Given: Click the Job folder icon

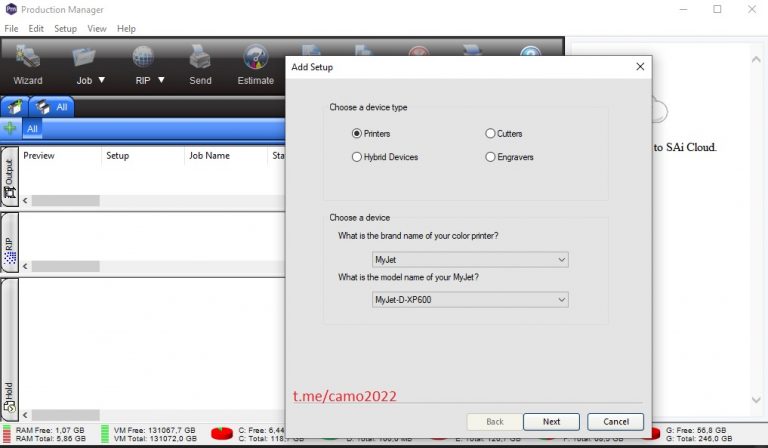Looking at the screenshot, I should pos(85,58).
